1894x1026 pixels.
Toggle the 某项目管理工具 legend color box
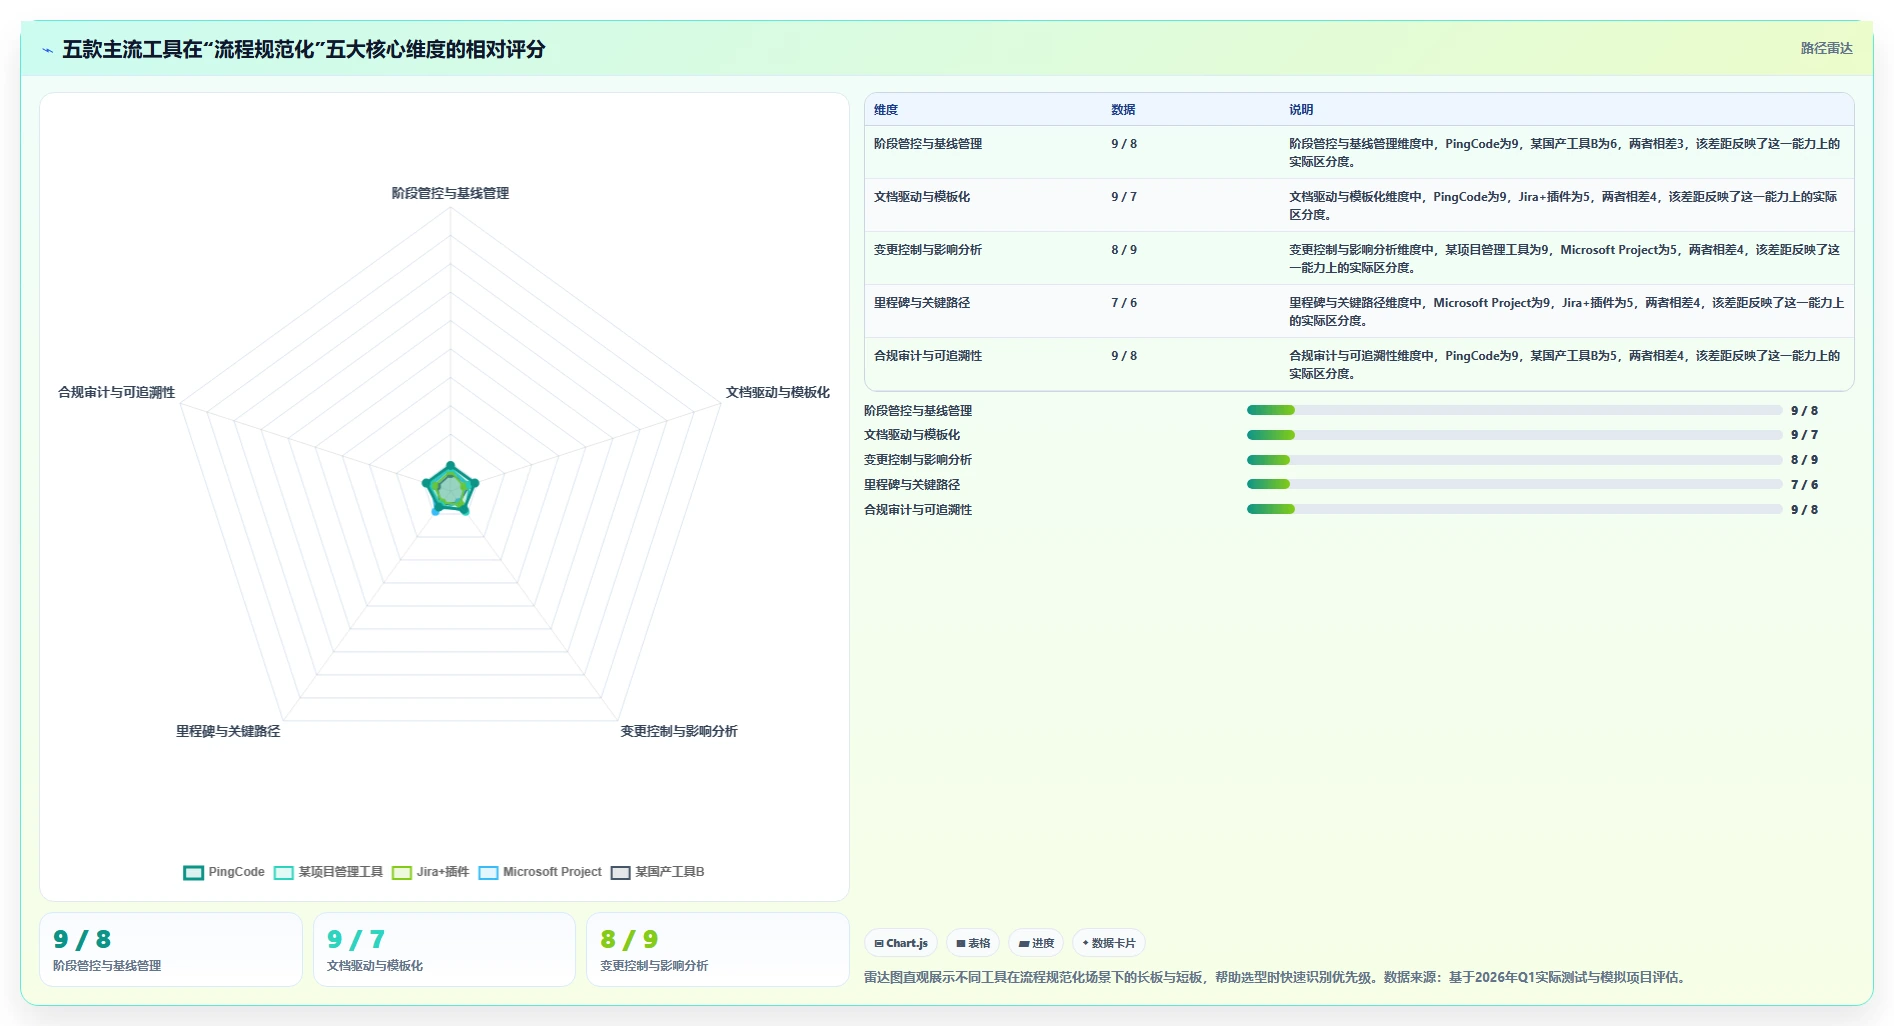point(284,872)
